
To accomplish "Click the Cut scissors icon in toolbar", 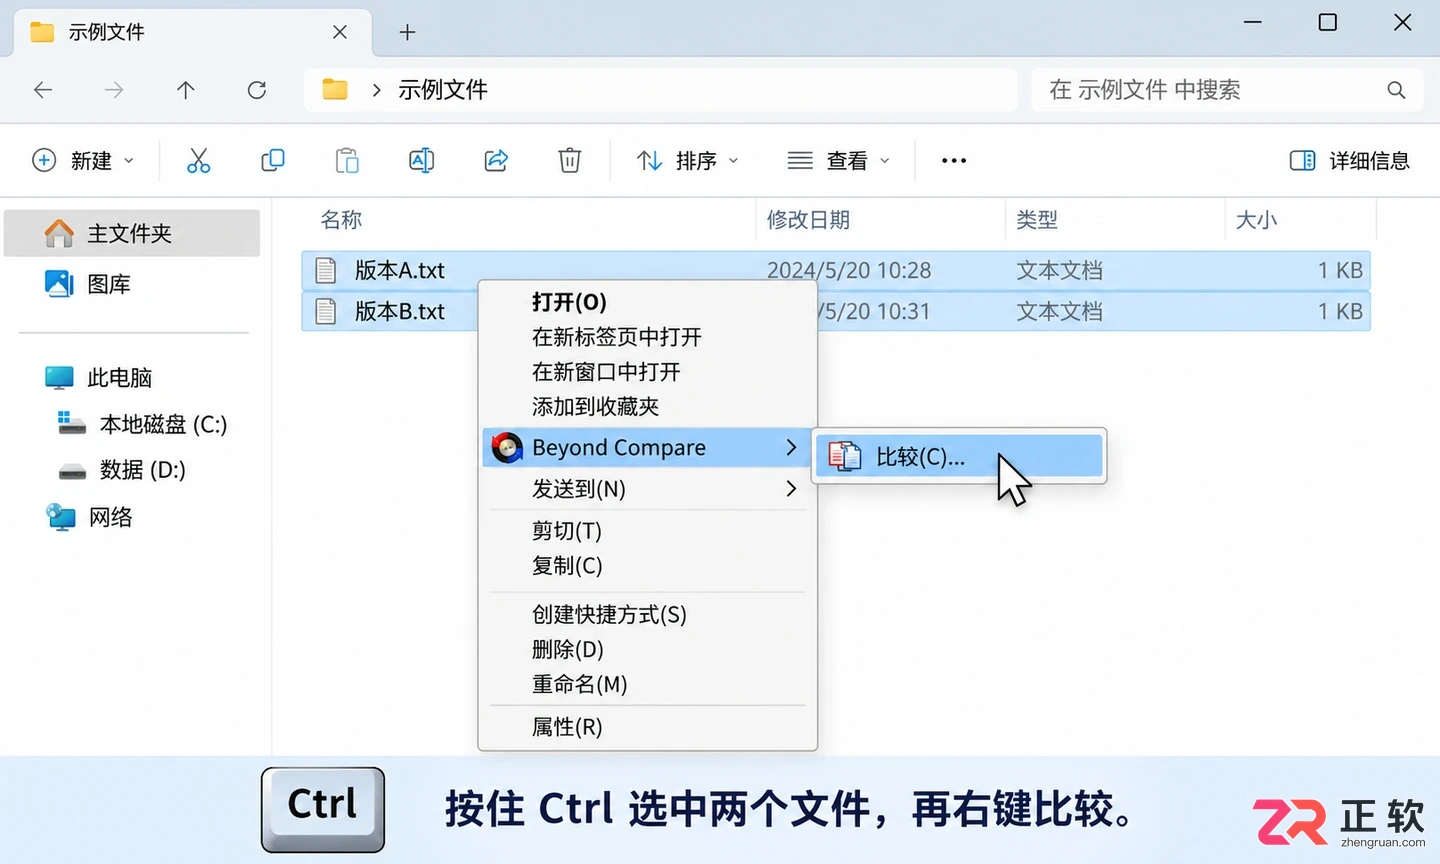I will point(198,161).
